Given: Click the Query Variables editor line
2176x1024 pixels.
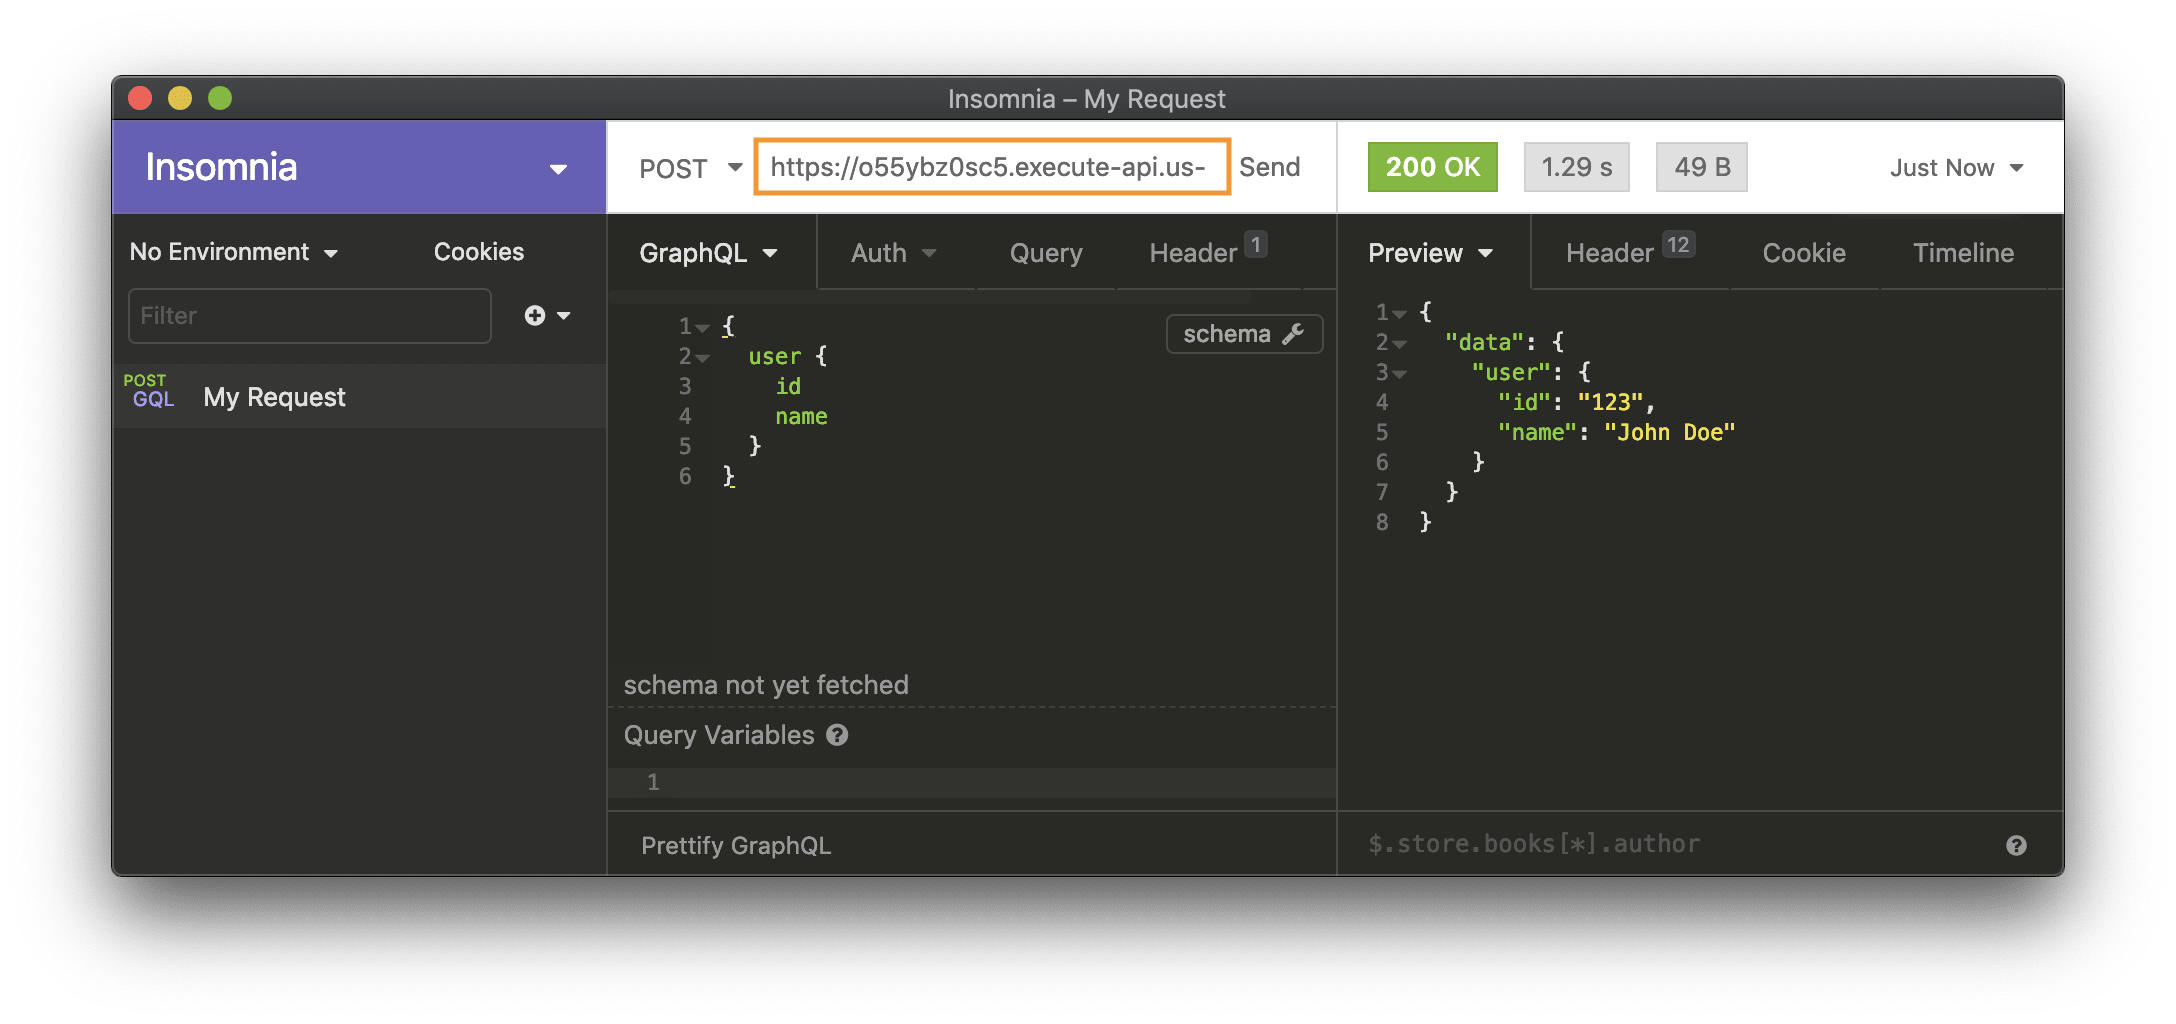Looking at the screenshot, I should point(972,782).
